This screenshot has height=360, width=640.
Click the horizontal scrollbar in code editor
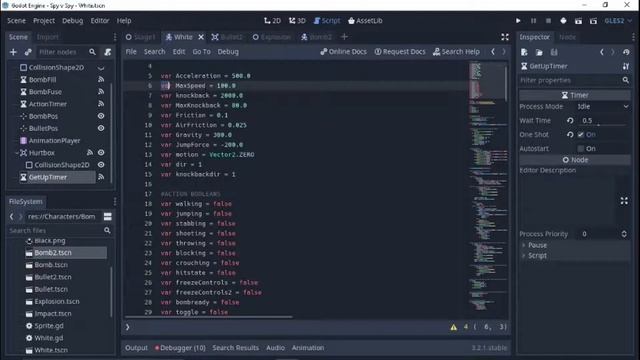[x=209, y=316]
